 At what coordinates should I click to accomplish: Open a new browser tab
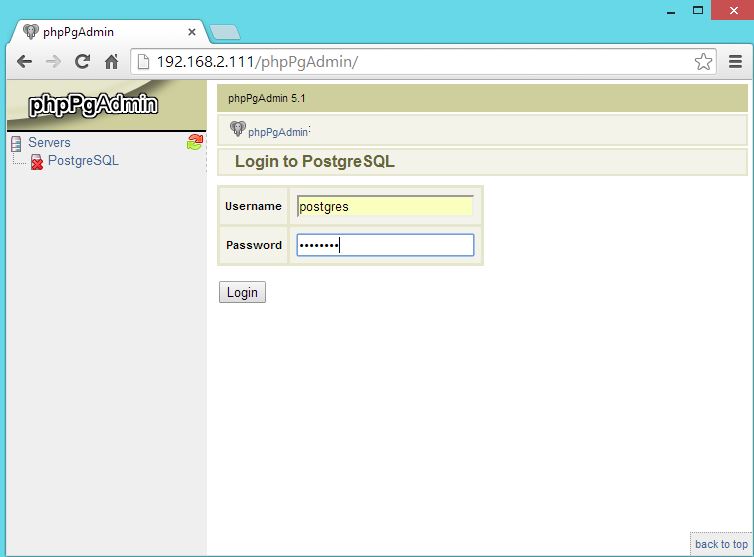click(x=225, y=32)
